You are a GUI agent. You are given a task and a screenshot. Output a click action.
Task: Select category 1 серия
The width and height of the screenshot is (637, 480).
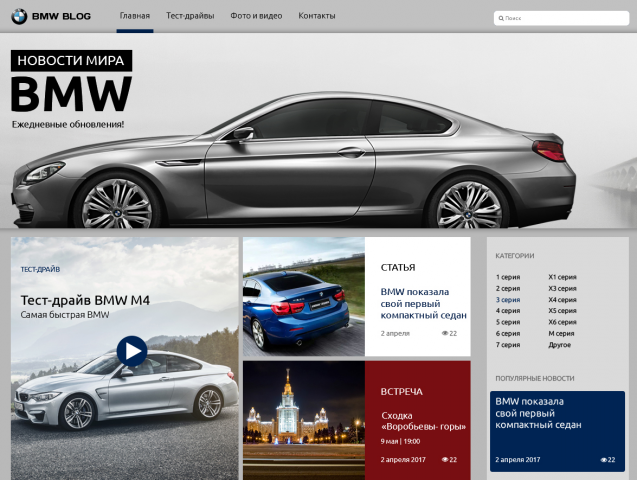tap(508, 277)
